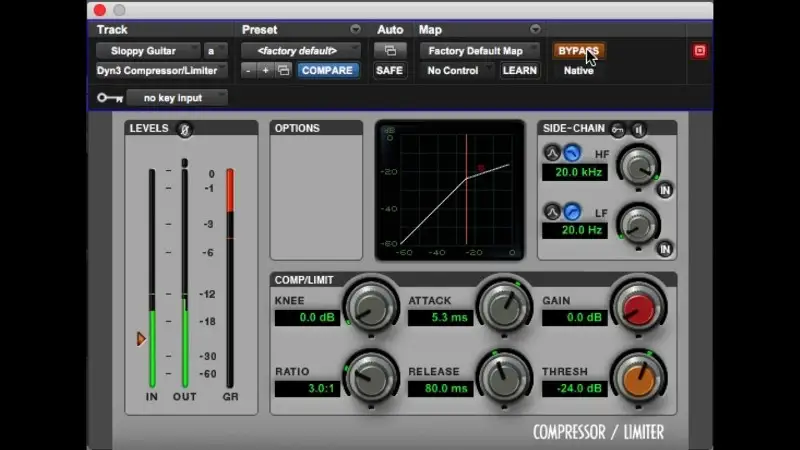
Task: Toggle the phase invert button in Levels
Action: coord(184,129)
